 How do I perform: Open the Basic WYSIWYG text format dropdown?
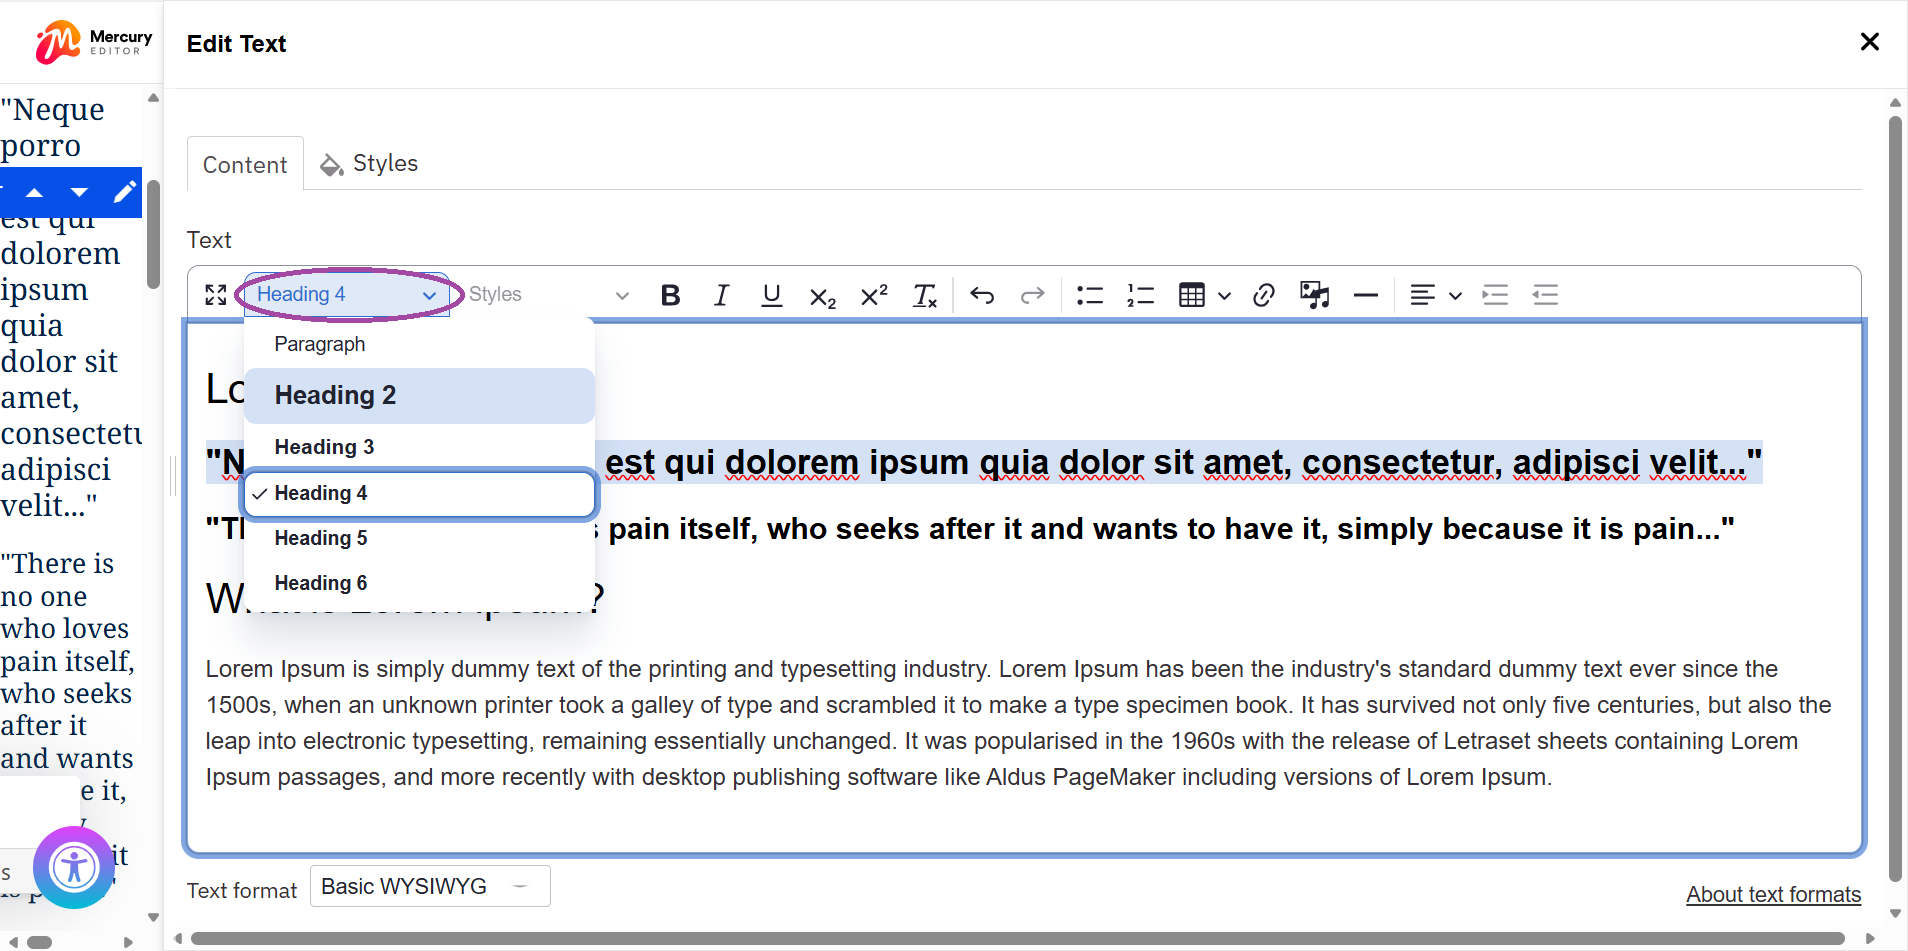(x=429, y=885)
